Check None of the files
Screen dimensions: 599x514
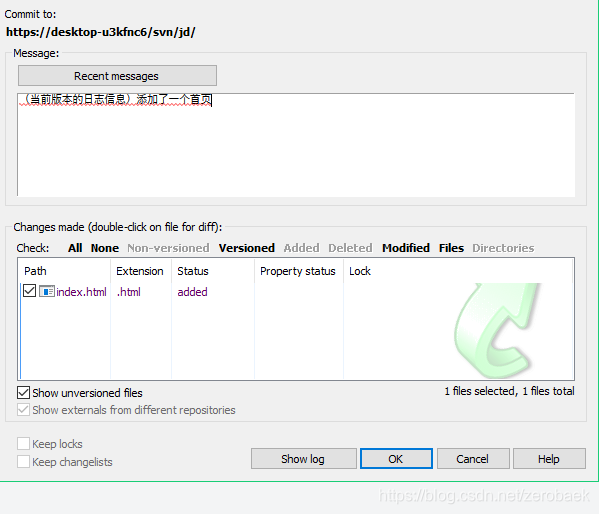105,248
